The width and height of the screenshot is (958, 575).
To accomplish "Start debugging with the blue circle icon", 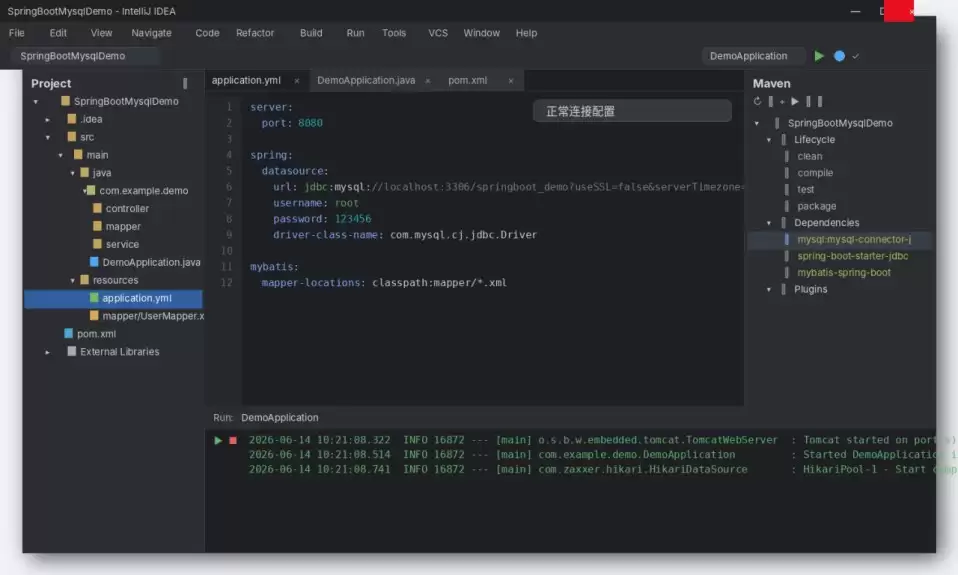I will [839, 56].
